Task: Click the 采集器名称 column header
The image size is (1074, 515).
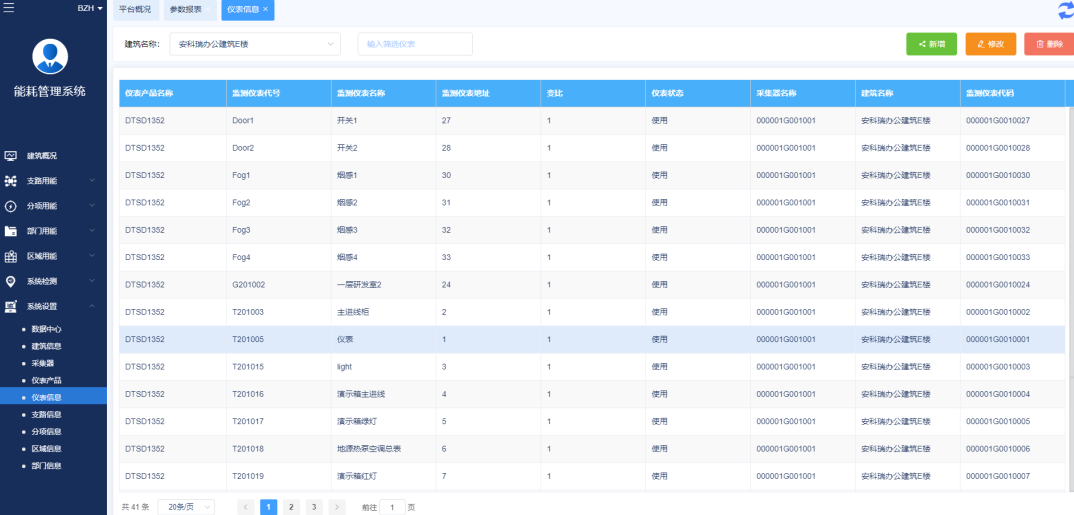Action: tap(803, 93)
